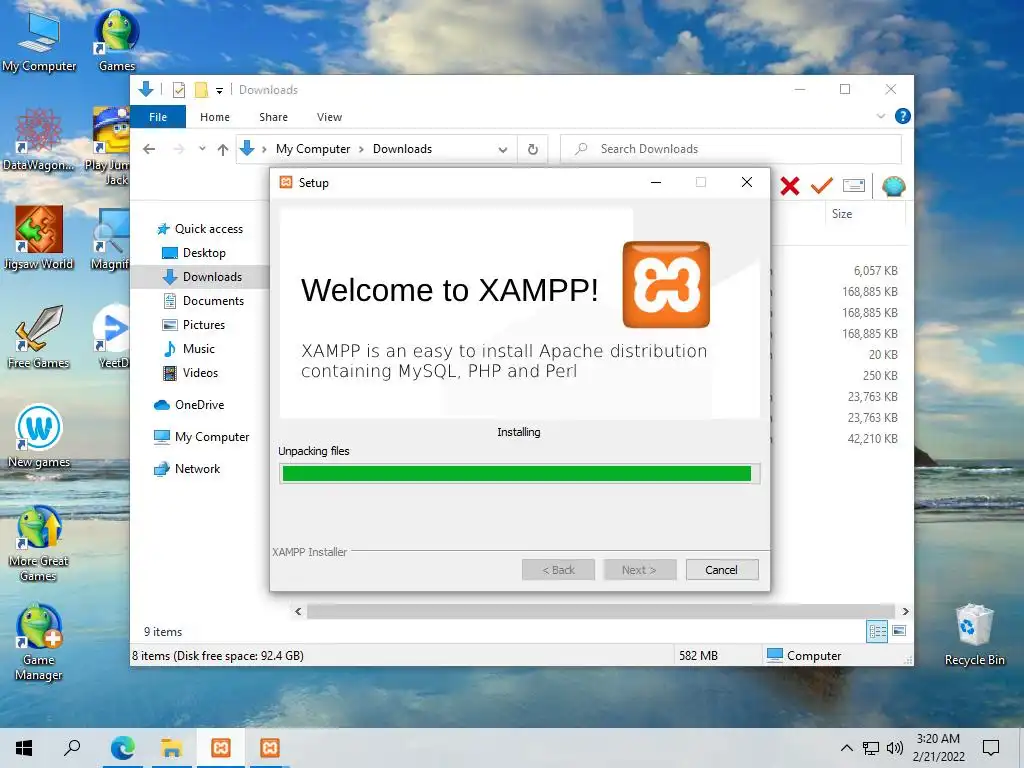Click the XAMPP logo in Setup window

click(x=666, y=285)
